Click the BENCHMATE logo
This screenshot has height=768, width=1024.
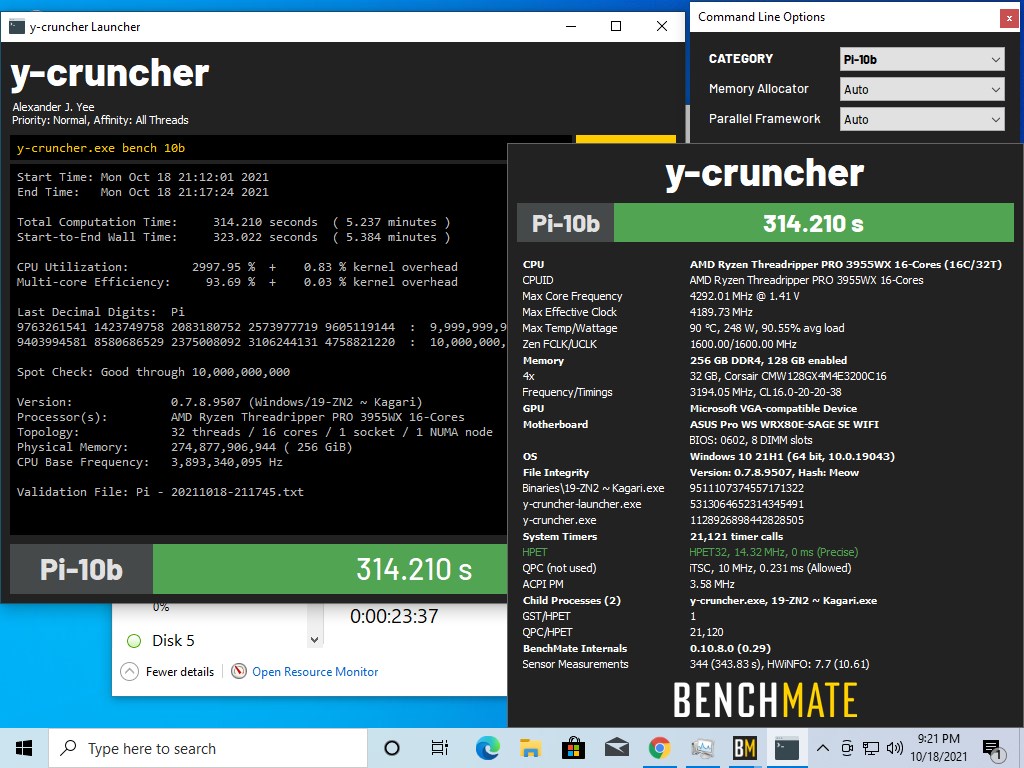tap(765, 700)
